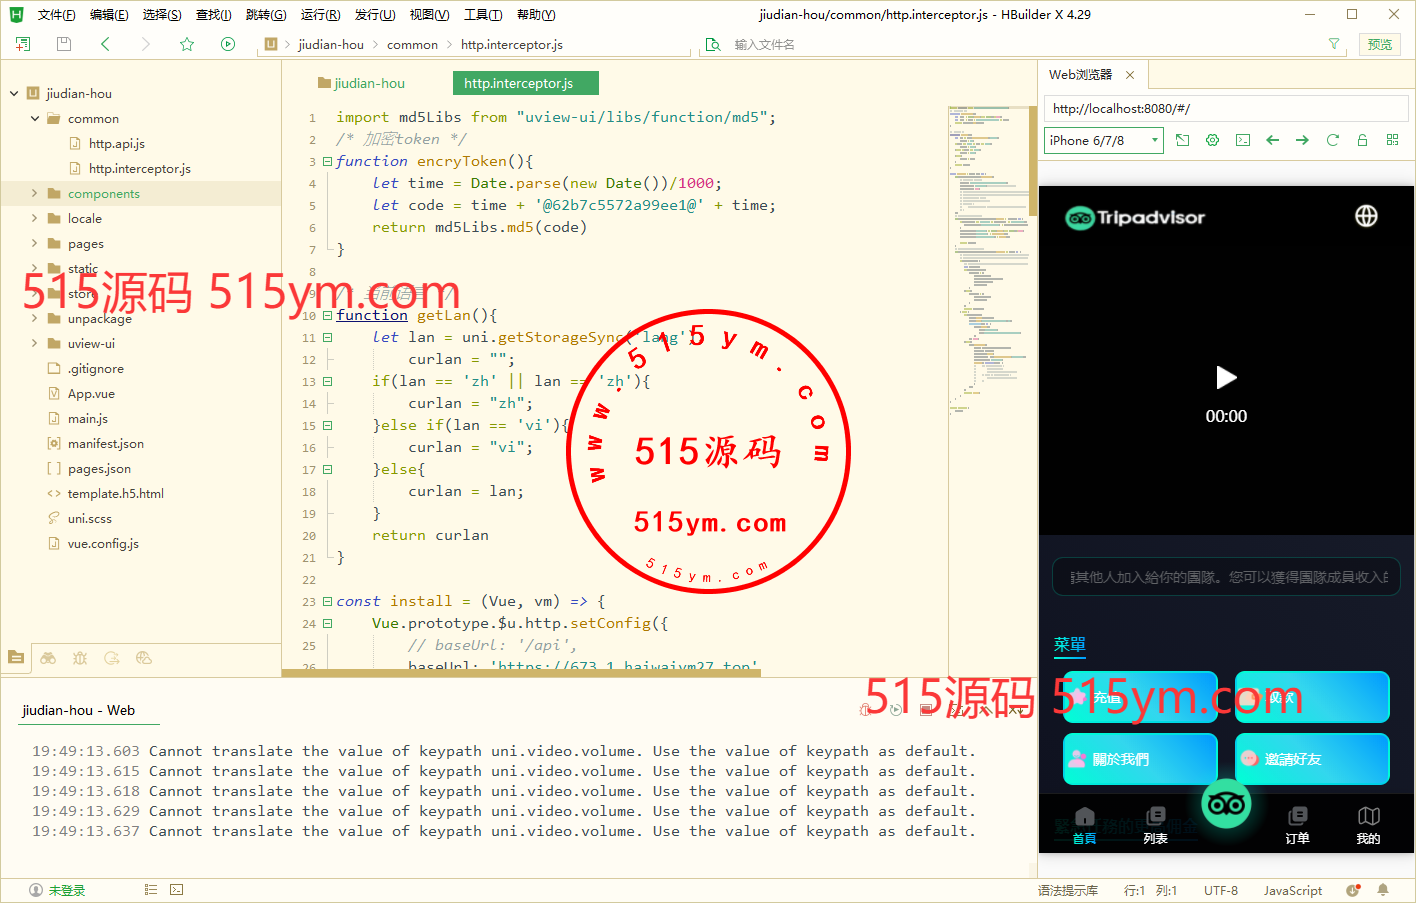Expand the components folder
This screenshot has width=1416, height=903.
pyautogui.click(x=34, y=193)
